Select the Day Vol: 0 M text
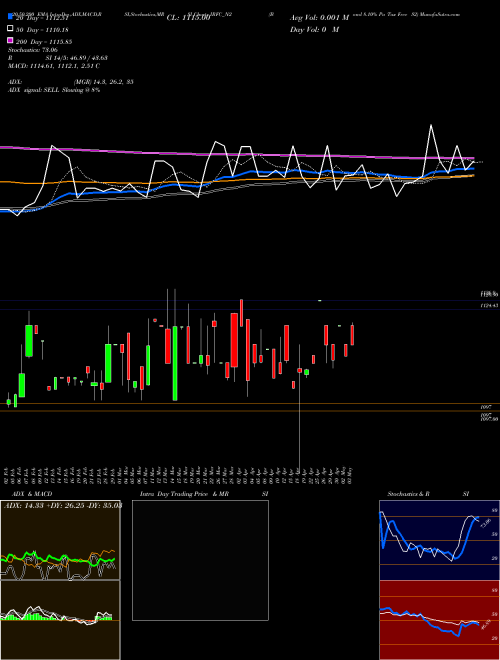The image size is (500, 660). (314, 29)
